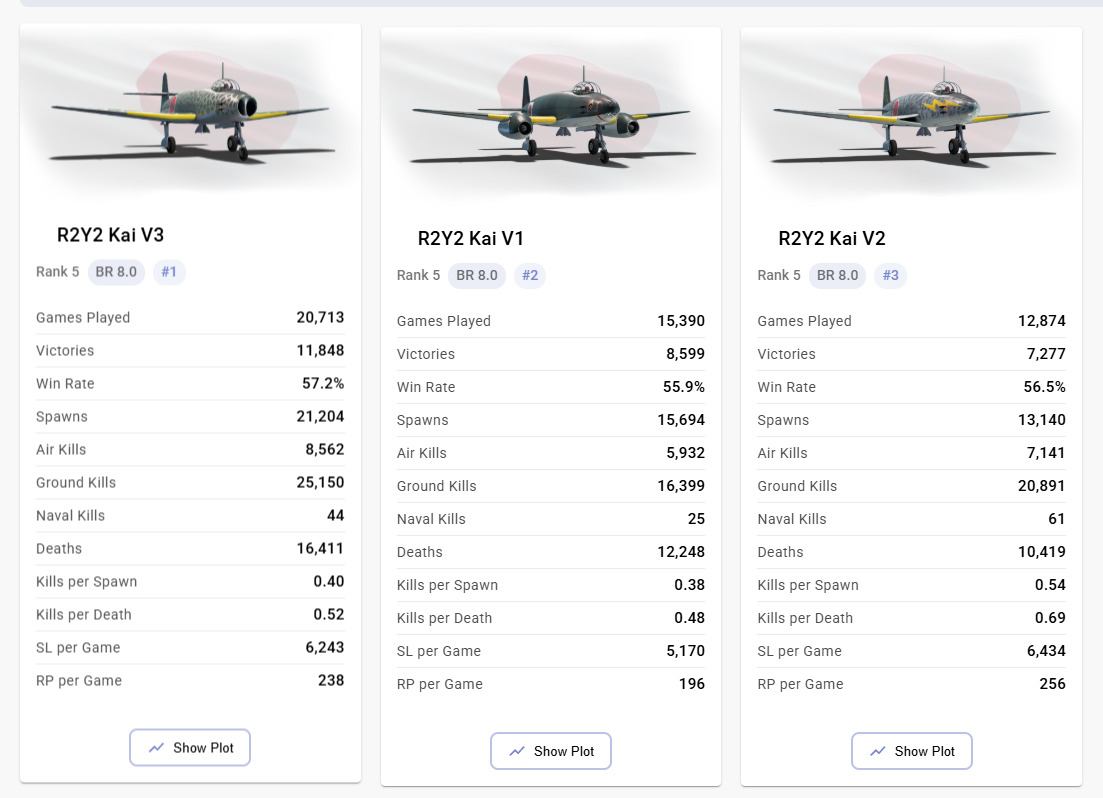Click the R2Y2 Kai V2 title
The image size is (1103, 798).
tap(832, 239)
